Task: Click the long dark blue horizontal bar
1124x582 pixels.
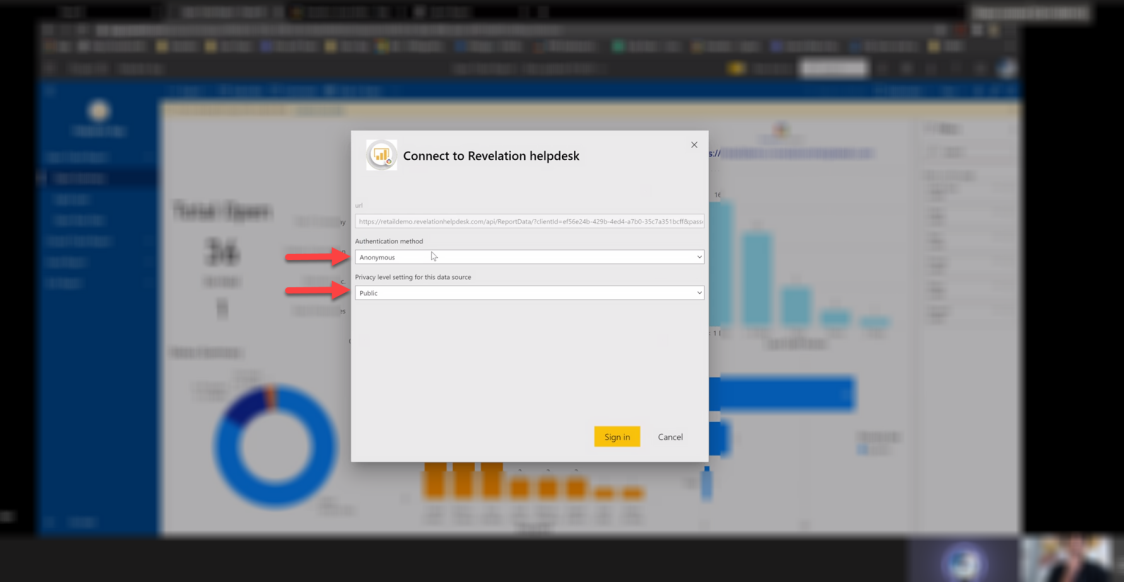Action: pos(782,394)
